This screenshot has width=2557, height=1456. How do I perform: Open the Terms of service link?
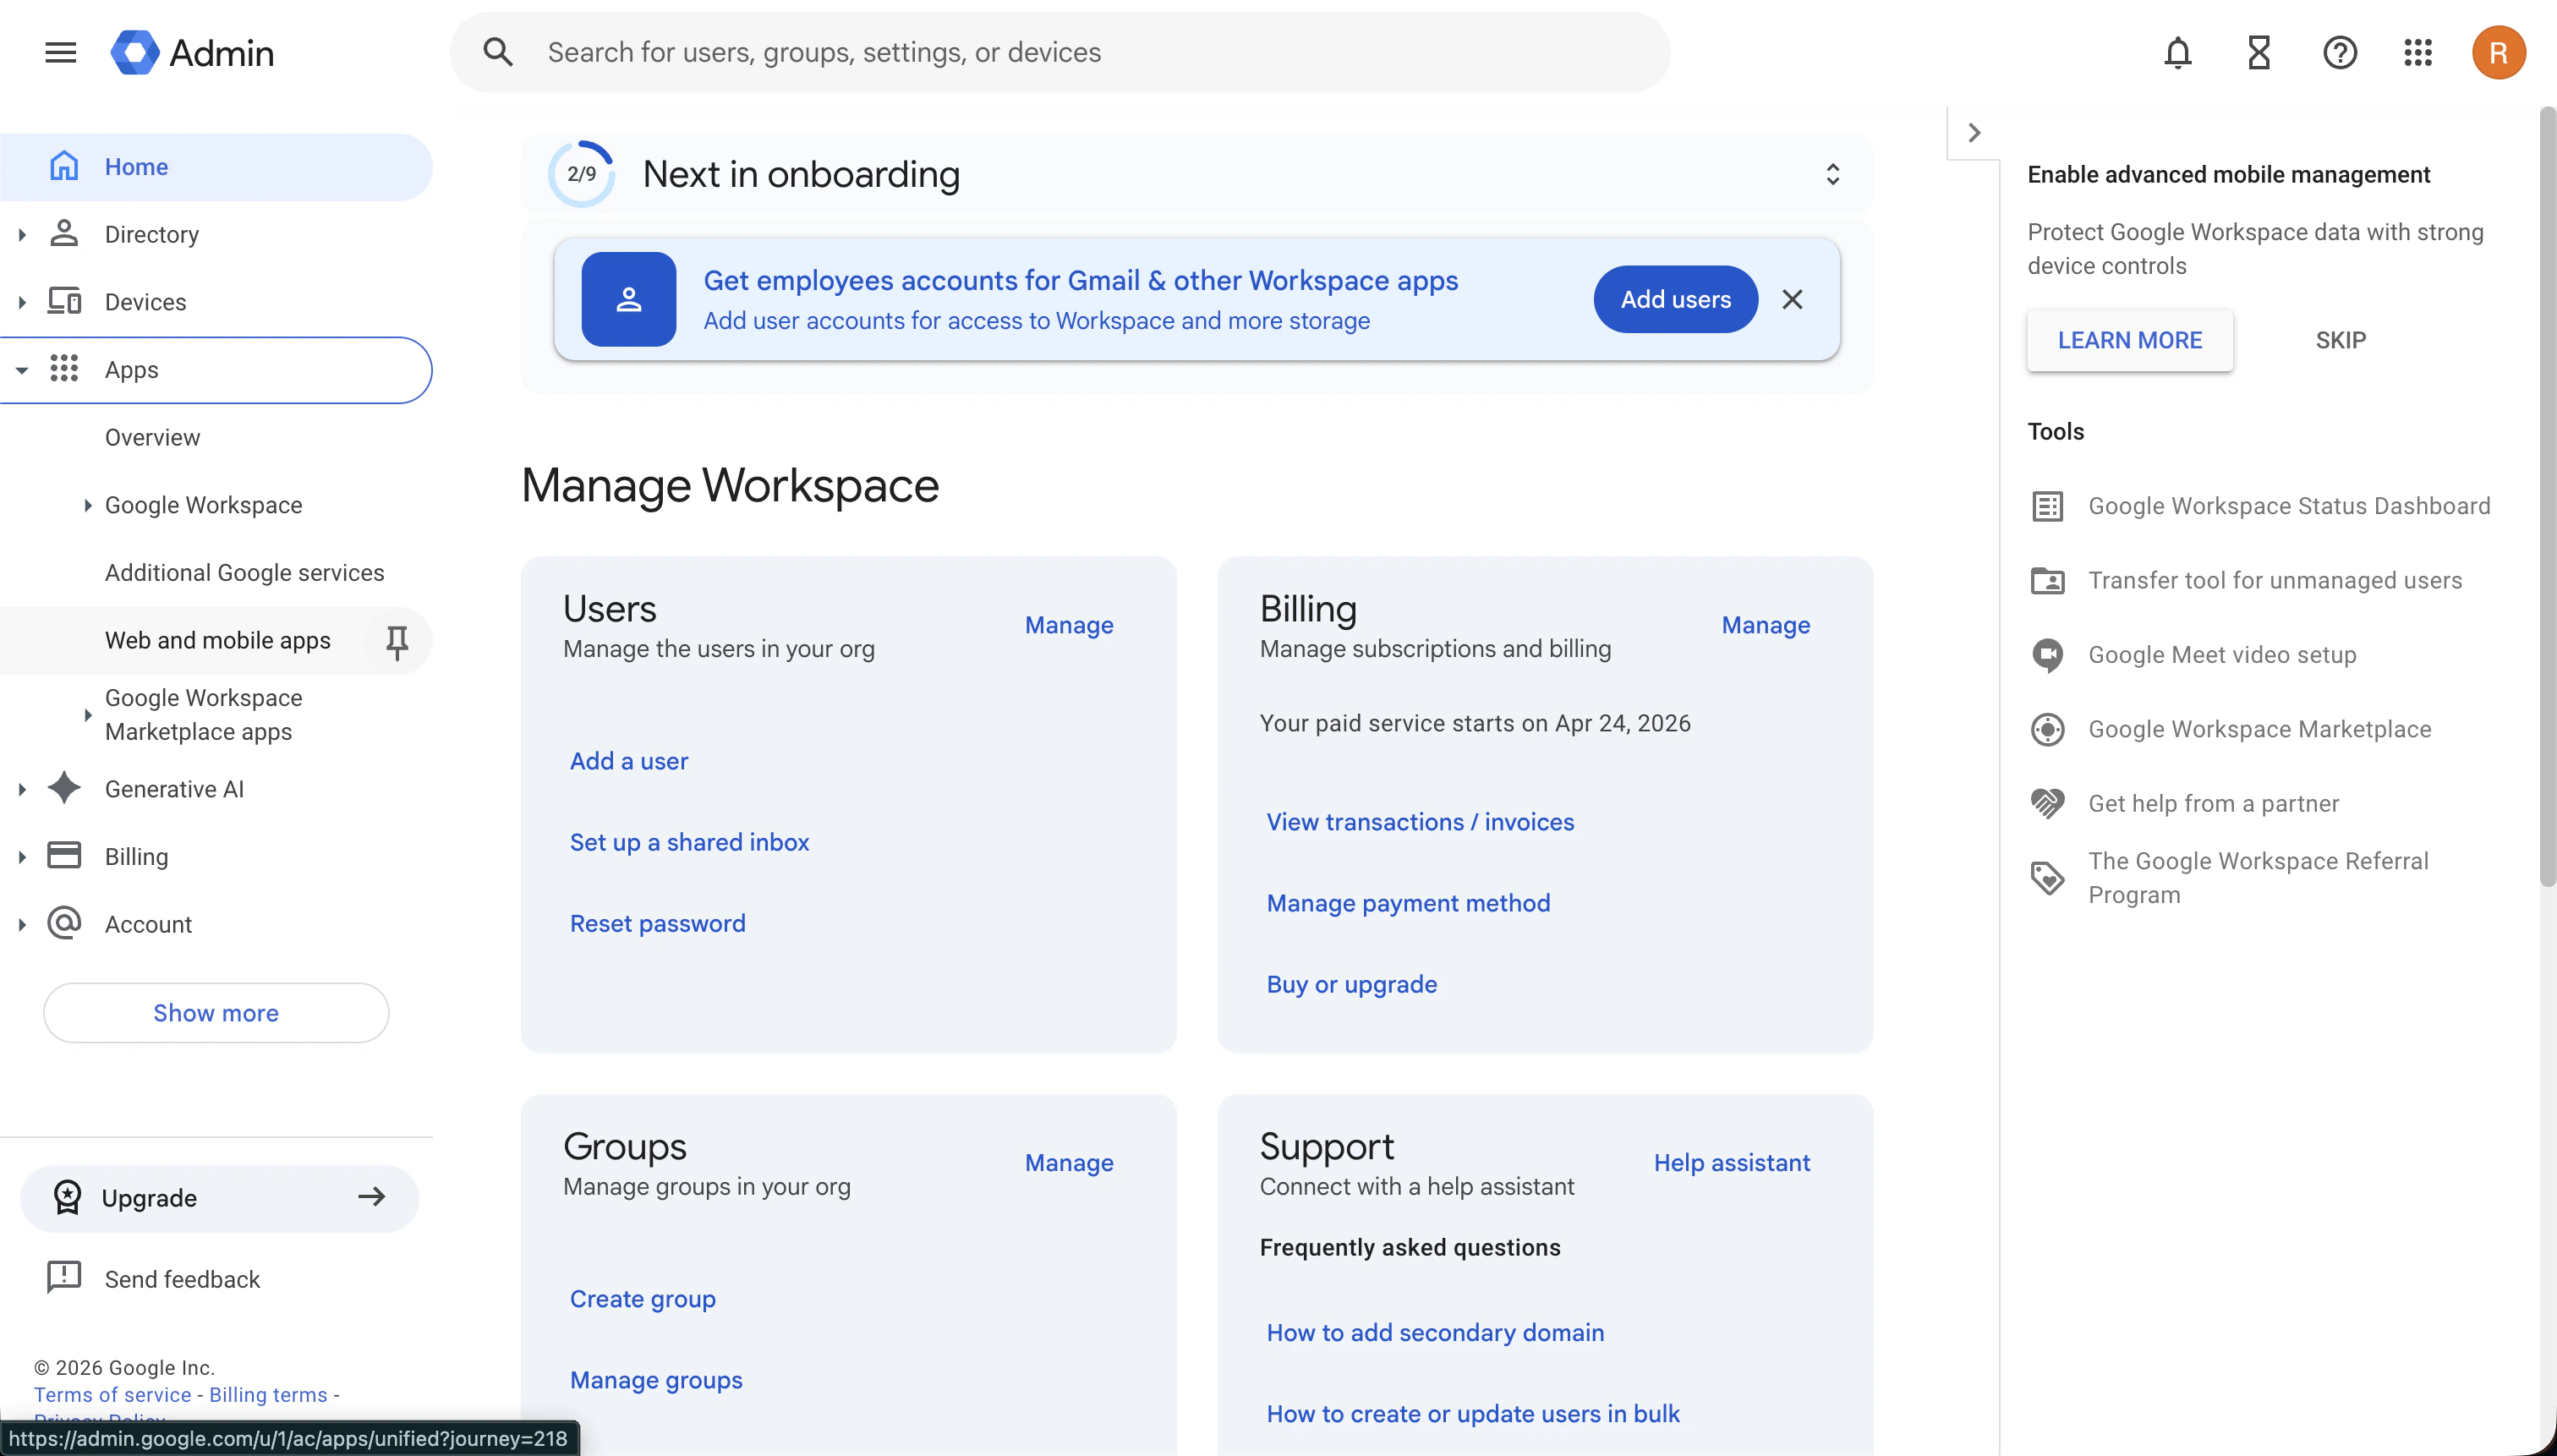point(112,1394)
